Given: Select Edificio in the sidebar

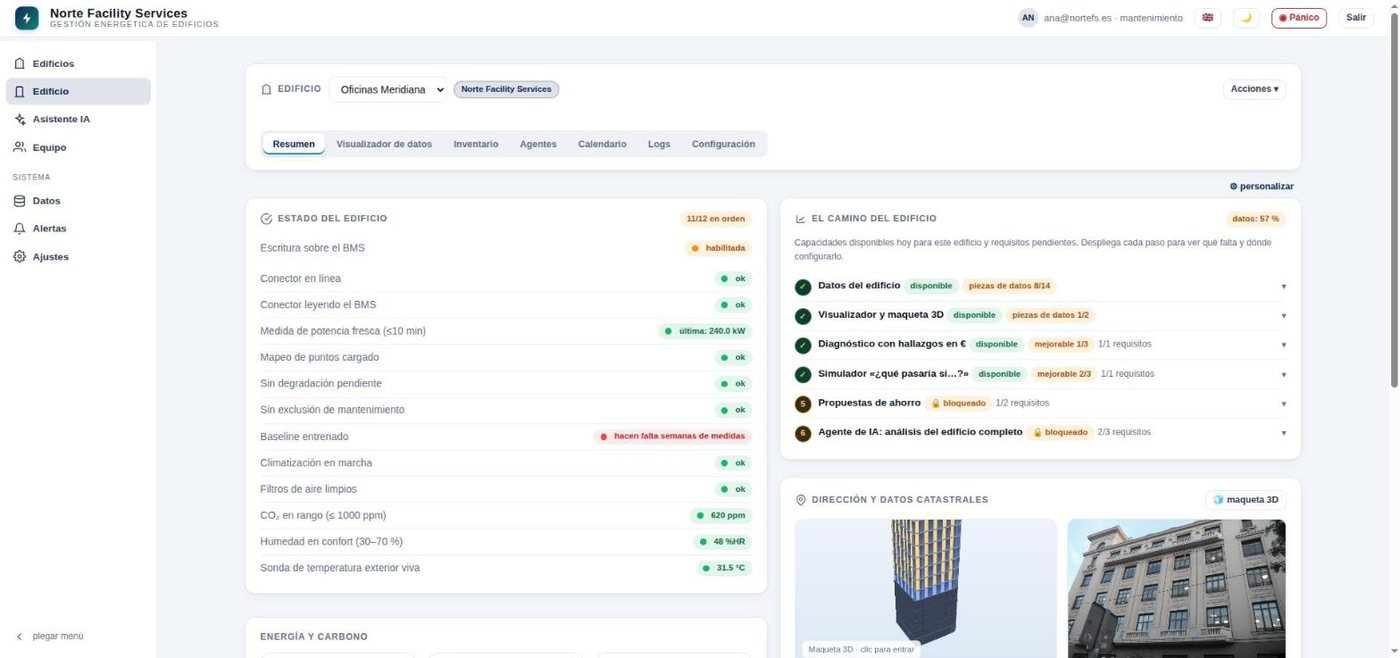Looking at the screenshot, I should click(x=78, y=91).
